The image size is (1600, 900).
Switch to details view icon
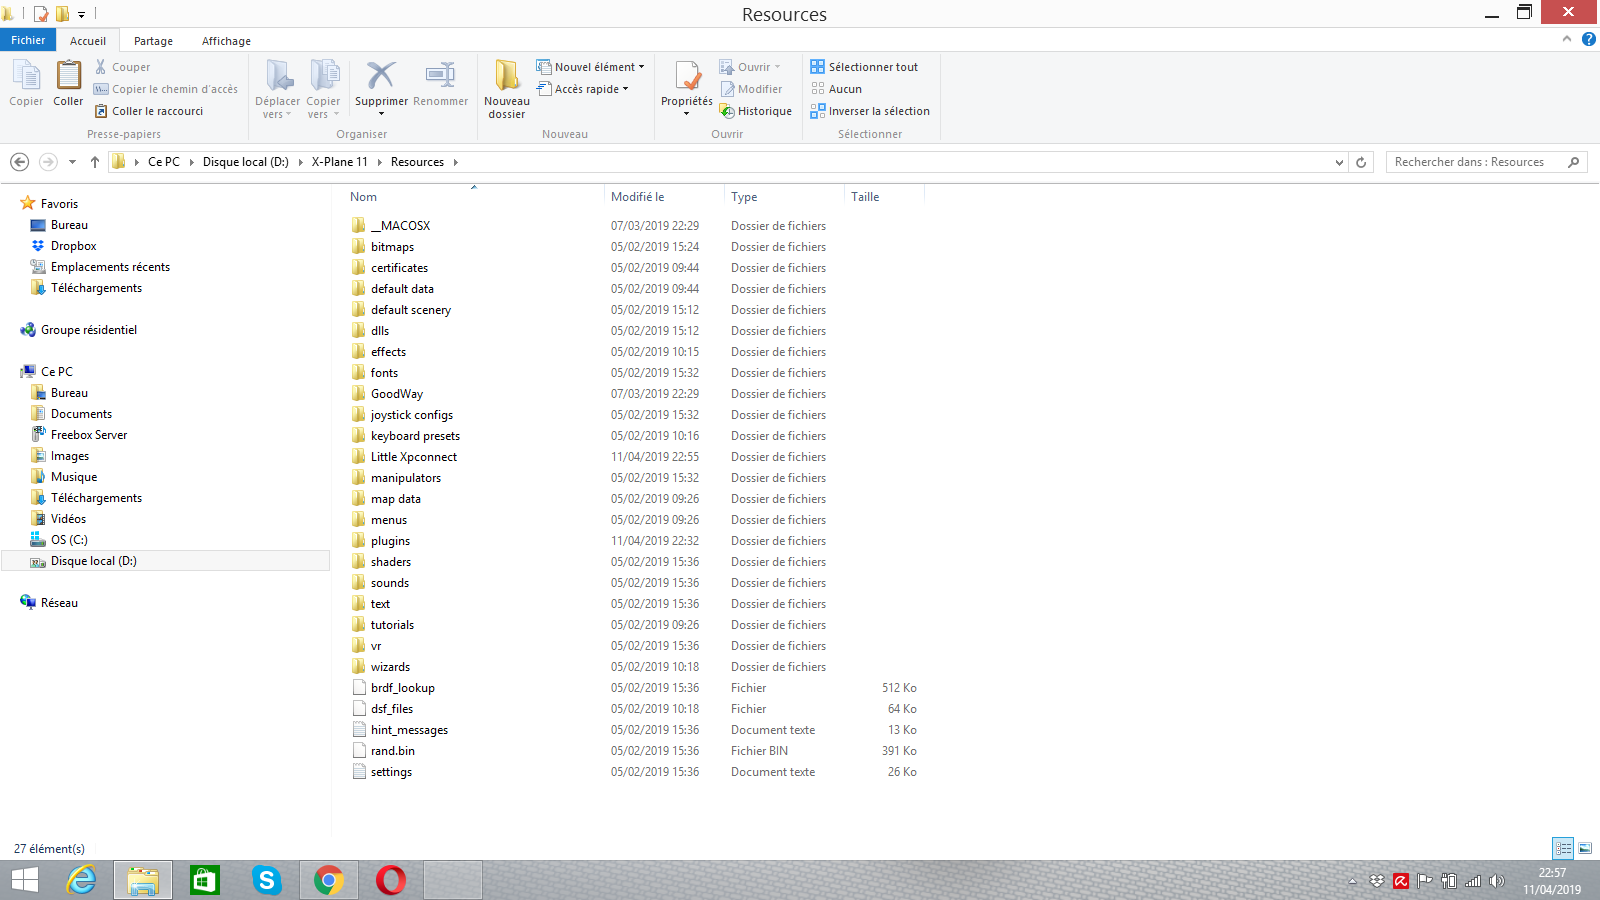(1563, 848)
